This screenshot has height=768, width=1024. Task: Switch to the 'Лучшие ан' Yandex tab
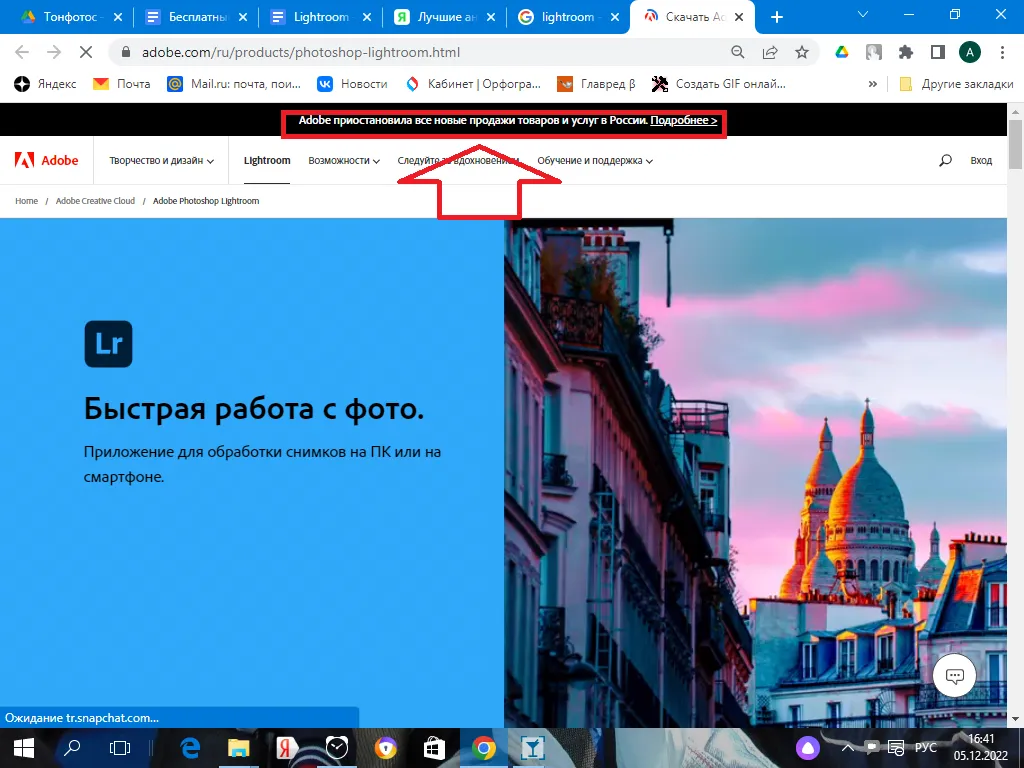446,17
